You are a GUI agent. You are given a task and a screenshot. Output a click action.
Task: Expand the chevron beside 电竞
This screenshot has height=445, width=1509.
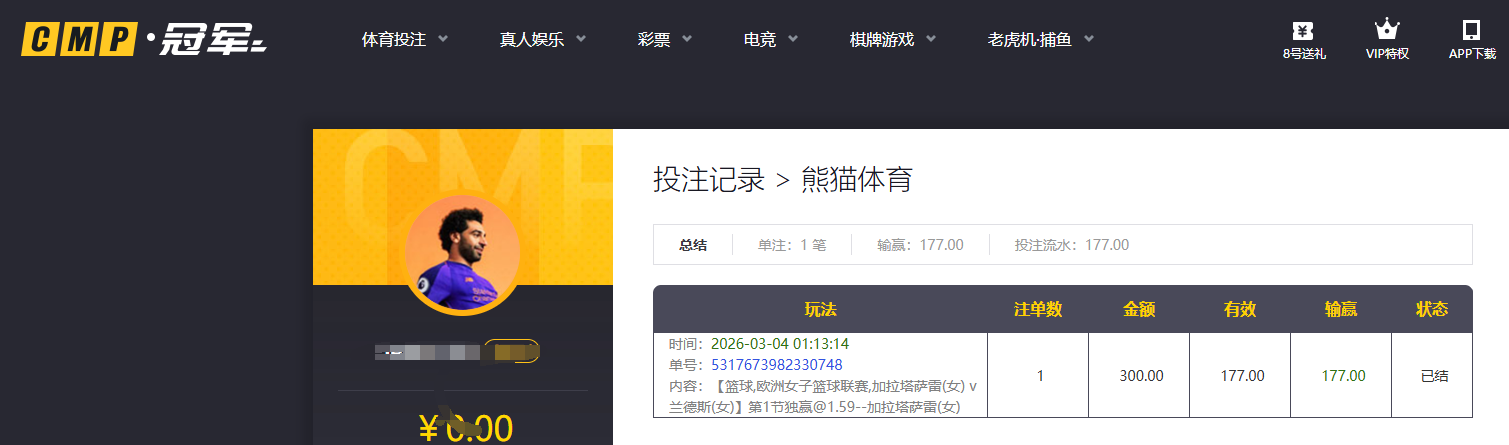click(793, 40)
